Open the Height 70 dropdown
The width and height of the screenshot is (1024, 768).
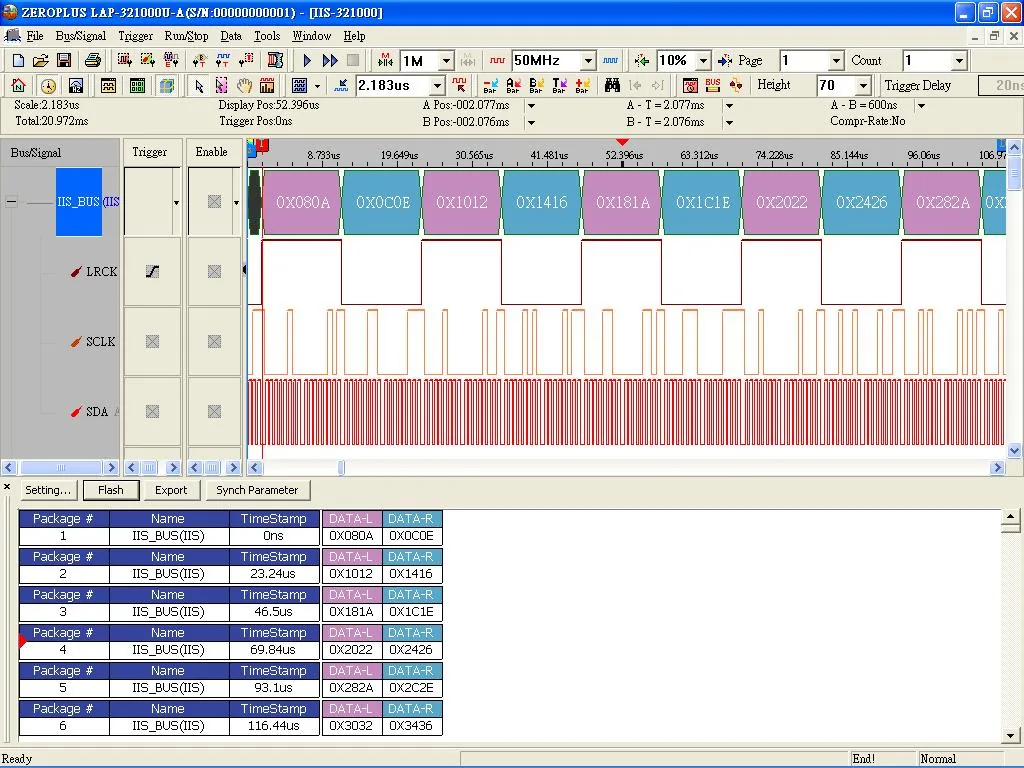click(863, 86)
